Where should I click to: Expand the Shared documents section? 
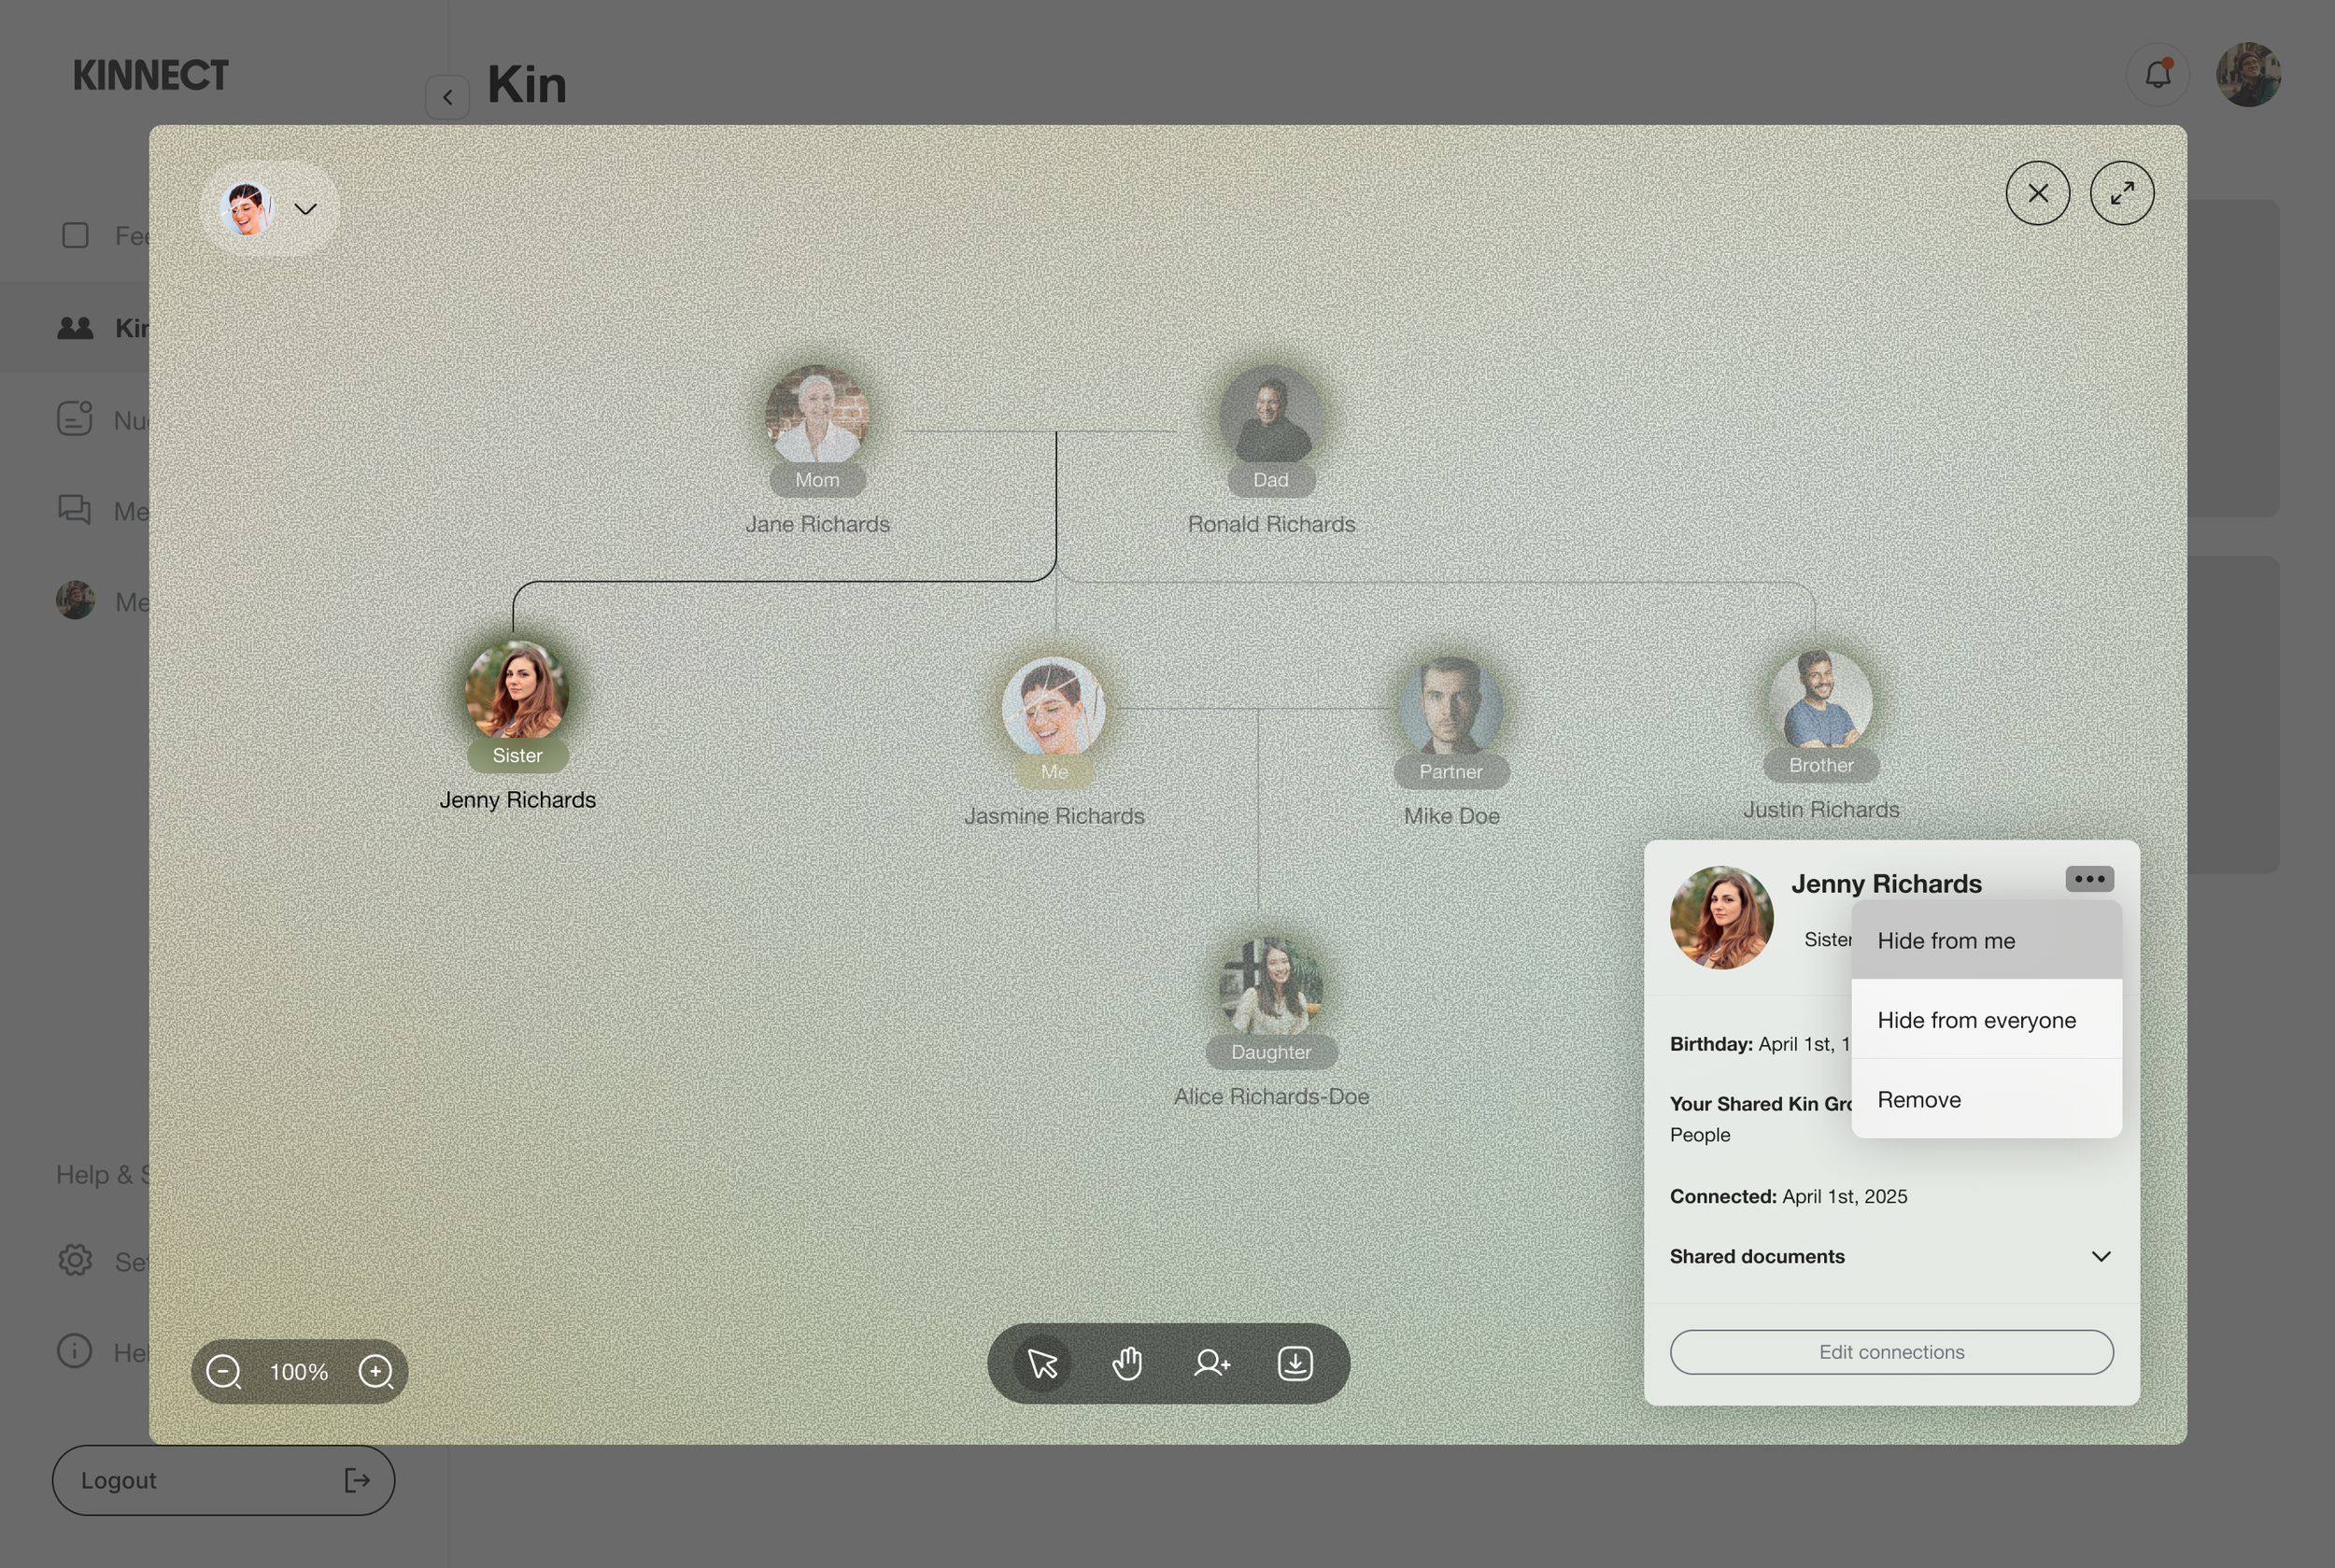[2100, 1257]
